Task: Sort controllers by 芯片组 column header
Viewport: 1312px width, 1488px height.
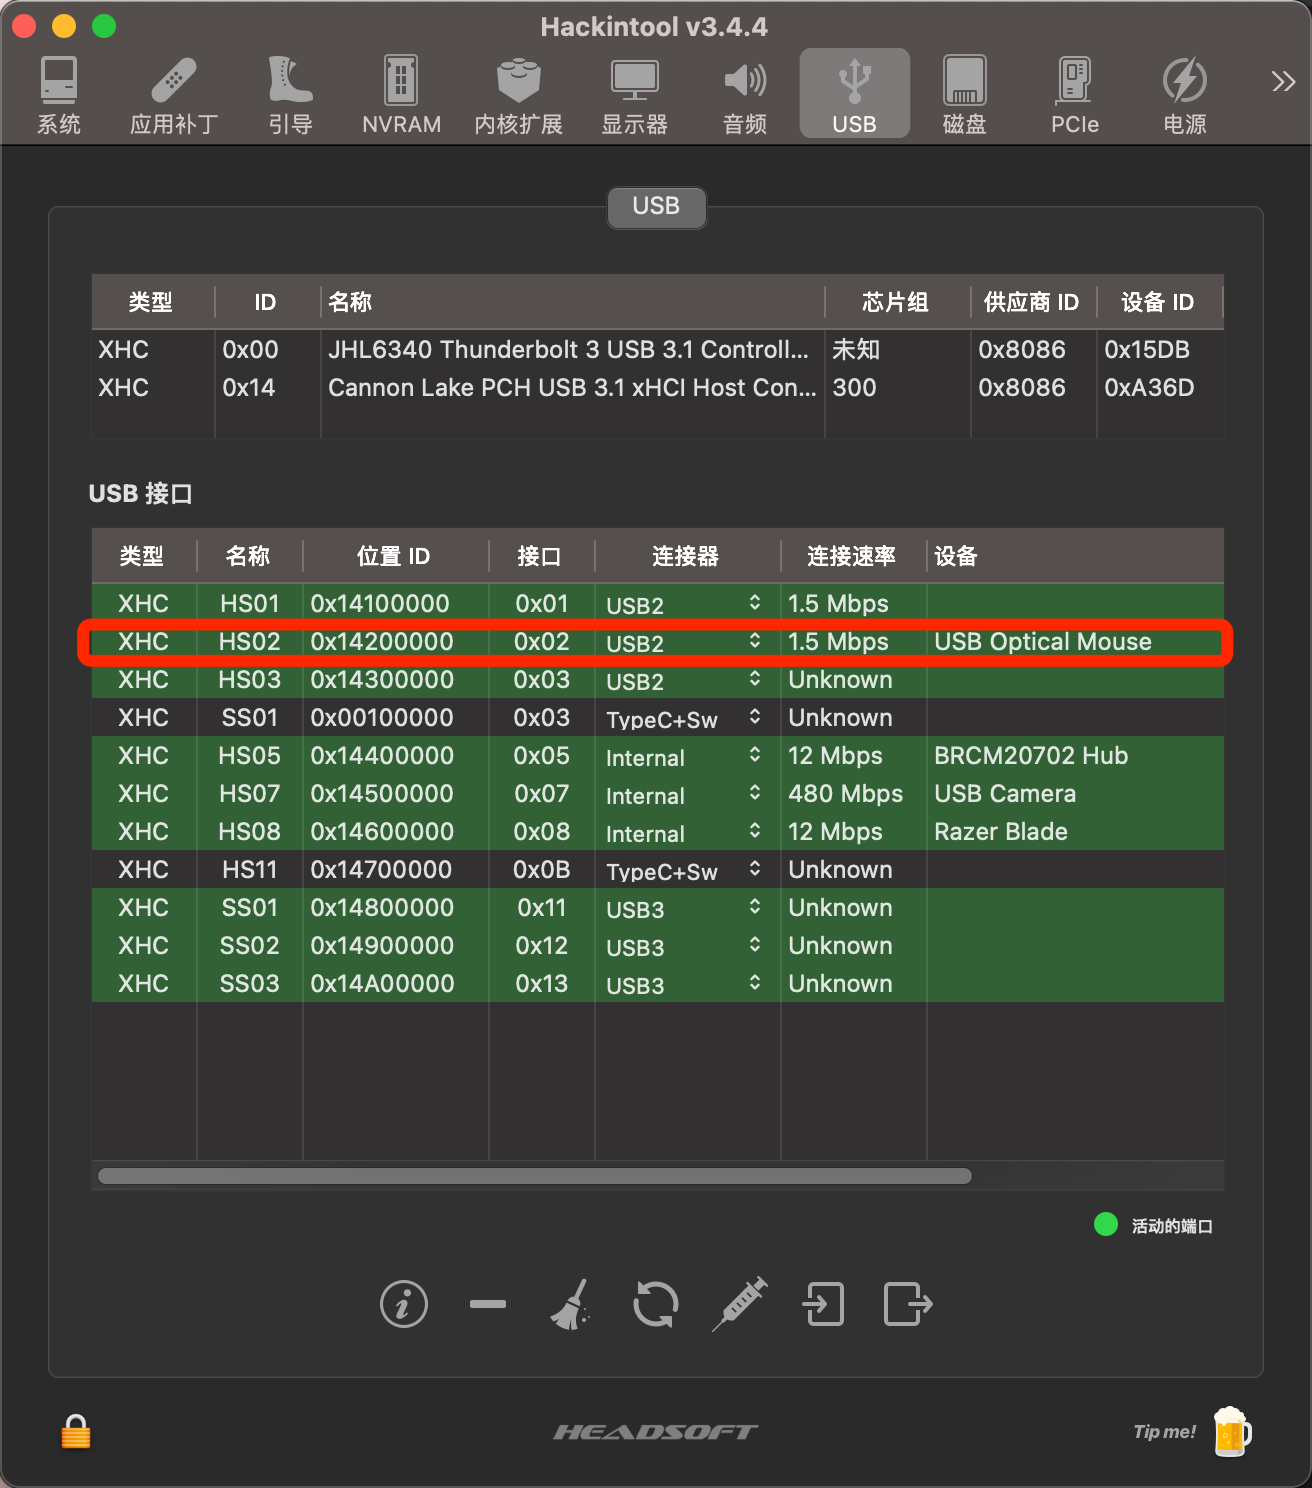Action: 896,302
